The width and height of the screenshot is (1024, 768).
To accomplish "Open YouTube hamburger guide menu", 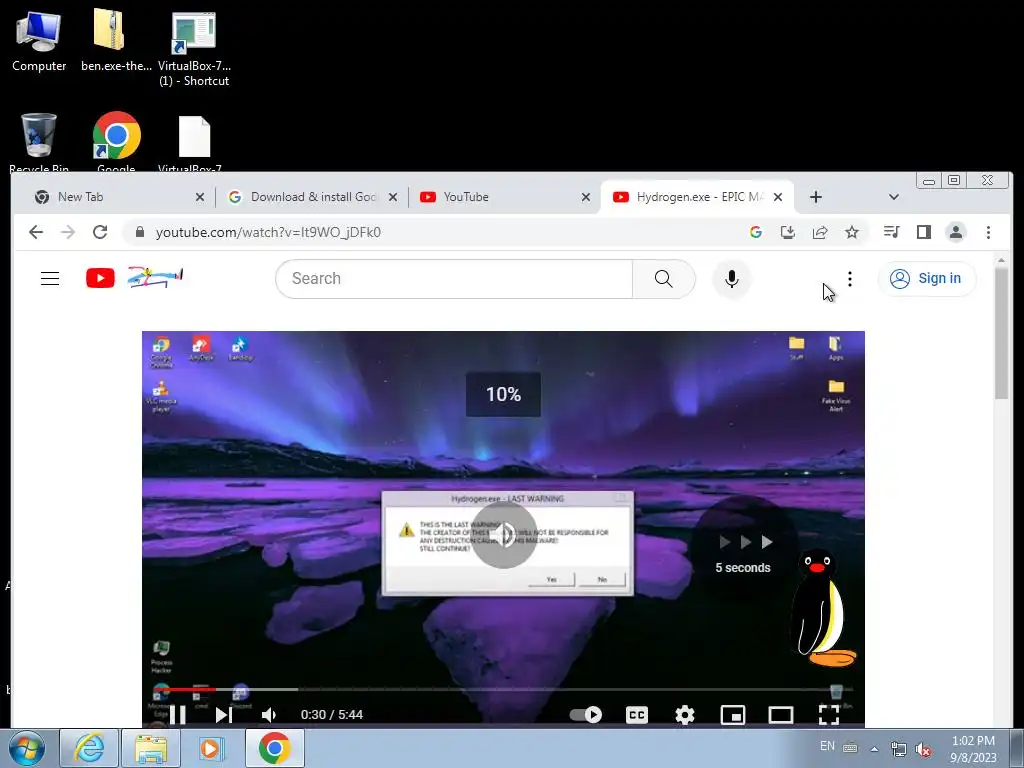I will coord(50,279).
